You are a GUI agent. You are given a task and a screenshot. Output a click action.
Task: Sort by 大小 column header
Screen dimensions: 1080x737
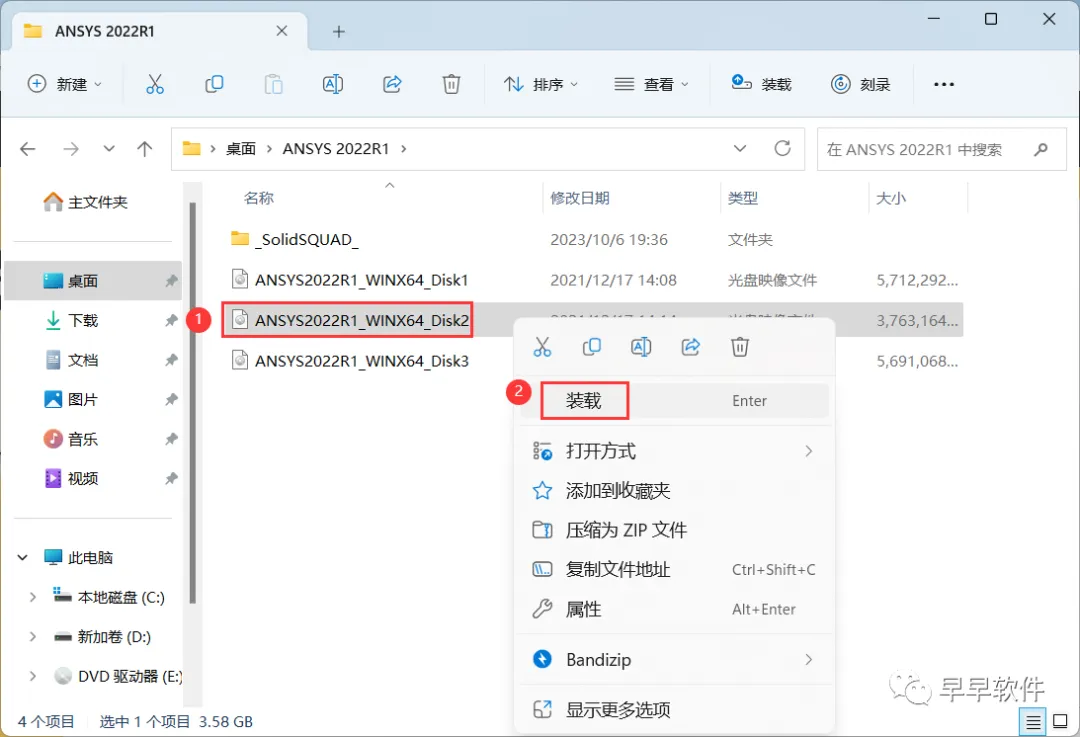click(x=891, y=198)
